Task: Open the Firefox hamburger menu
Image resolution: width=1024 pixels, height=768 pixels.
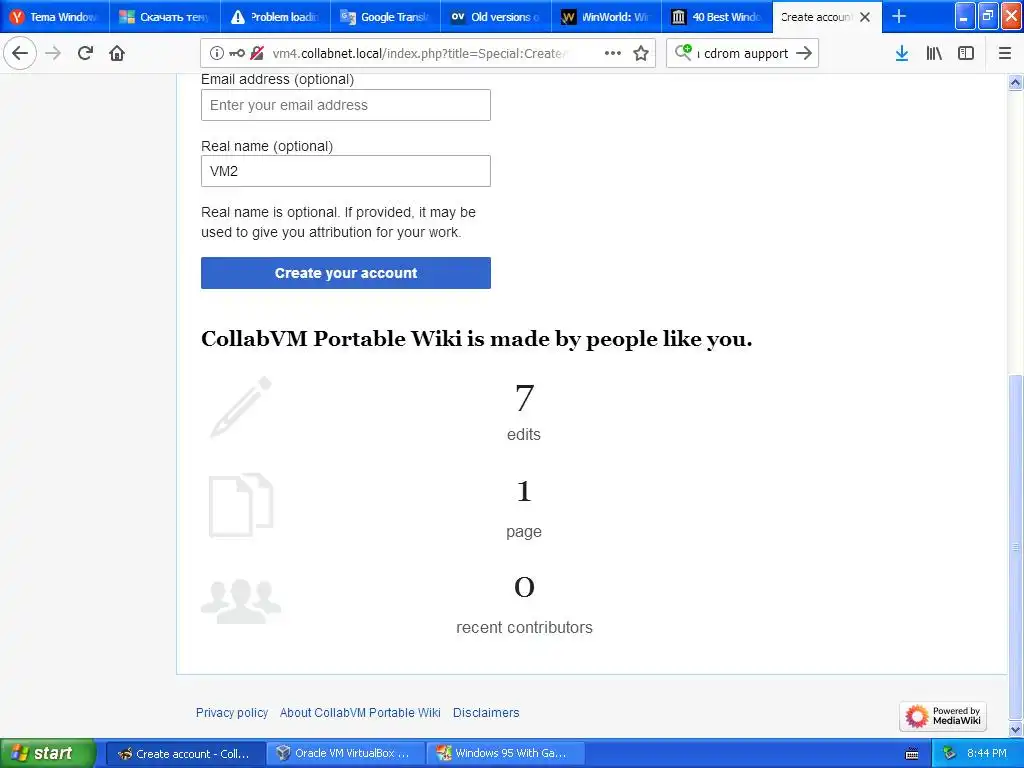Action: pyautogui.click(x=1005, y=53)
